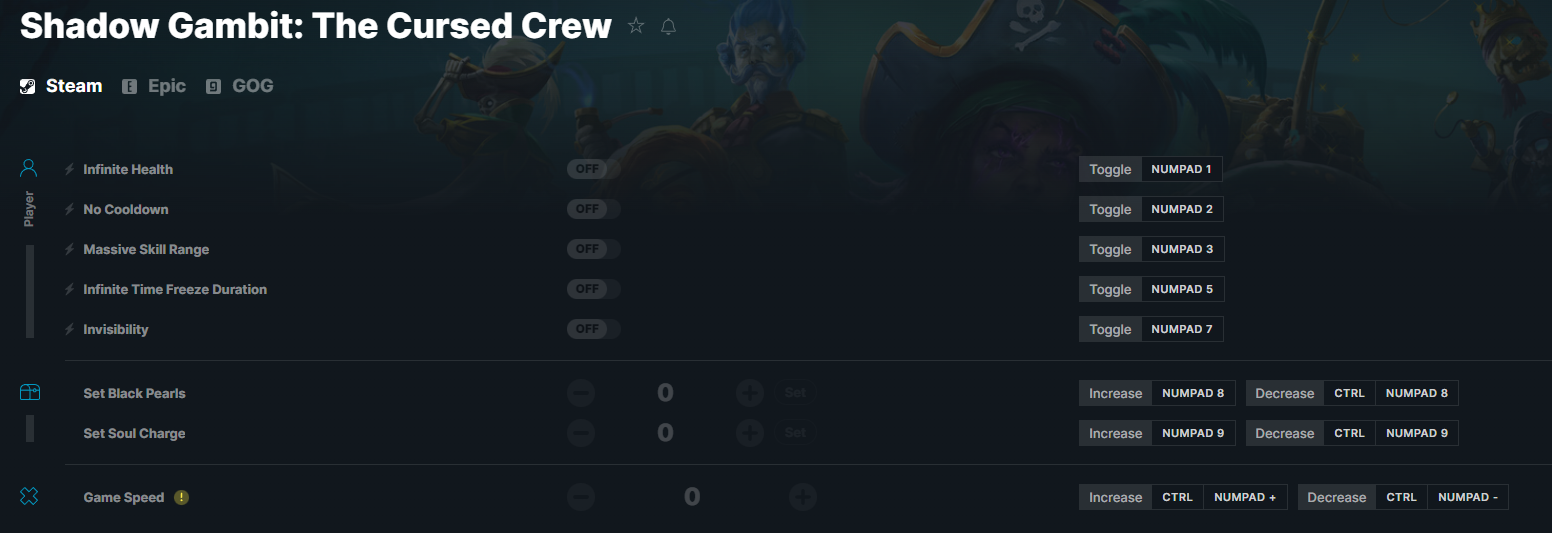Screen dimensions: 1552x533
Task: Enable the No Cooldown switch
Action: pos(593,209)
